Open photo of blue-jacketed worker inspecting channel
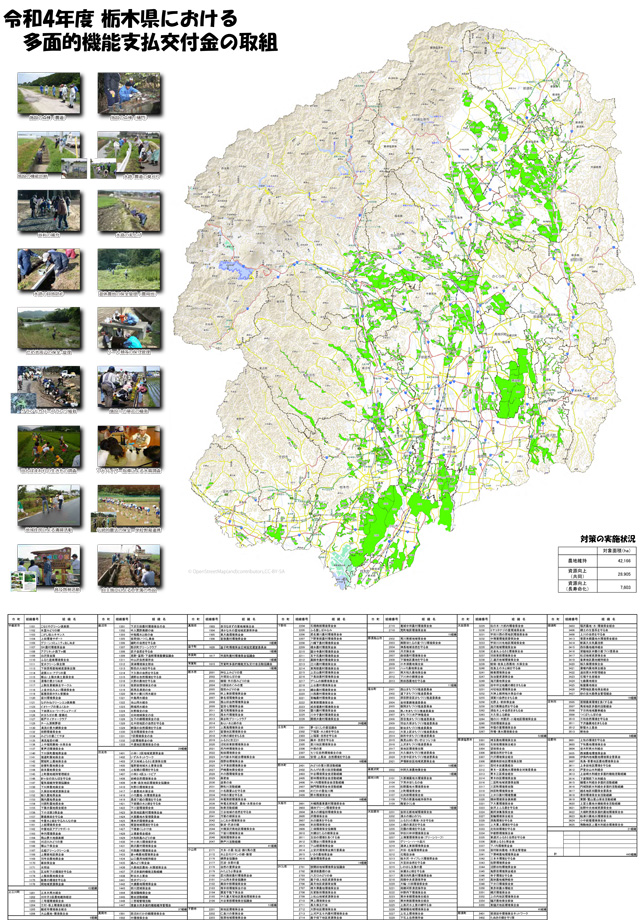Image resolution: width=641 pixels, height=920 pixels. [129, 93]
